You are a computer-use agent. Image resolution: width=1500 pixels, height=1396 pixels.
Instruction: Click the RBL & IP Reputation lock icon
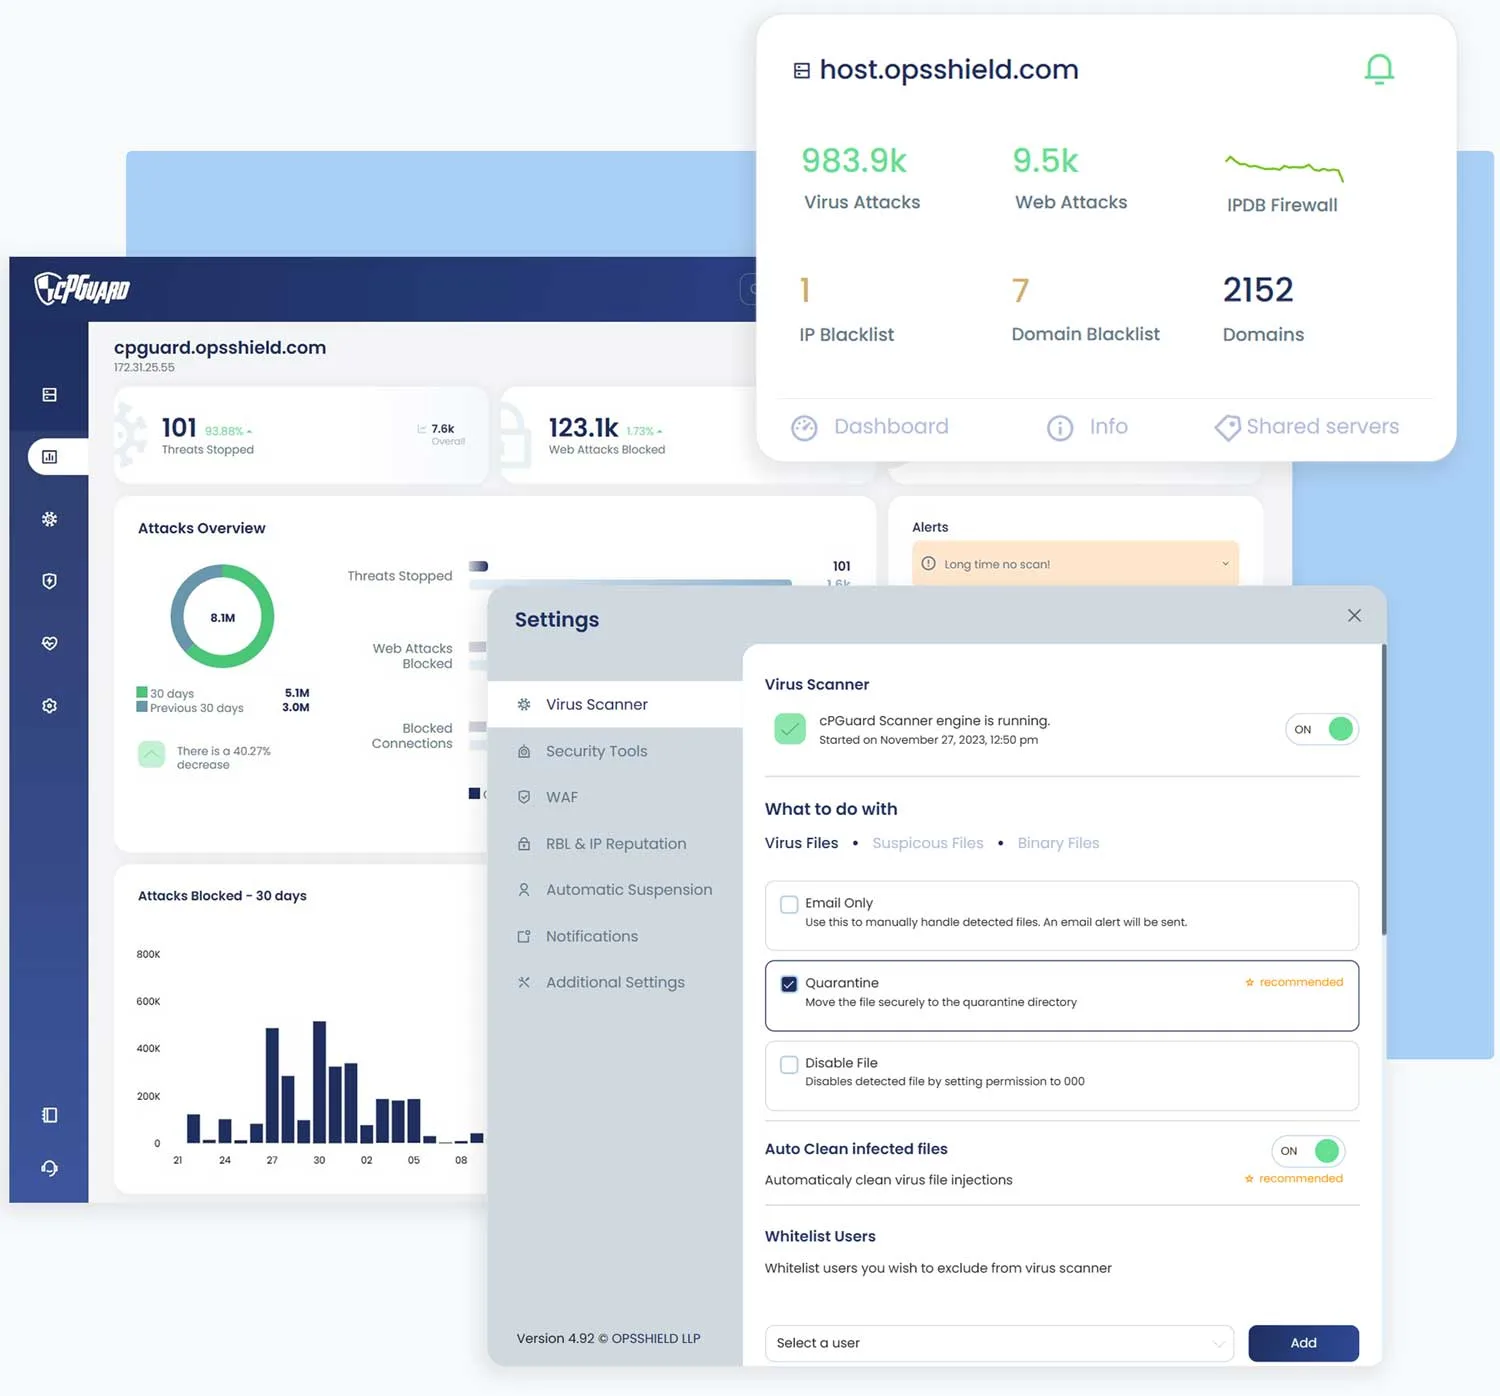(524, 844)
